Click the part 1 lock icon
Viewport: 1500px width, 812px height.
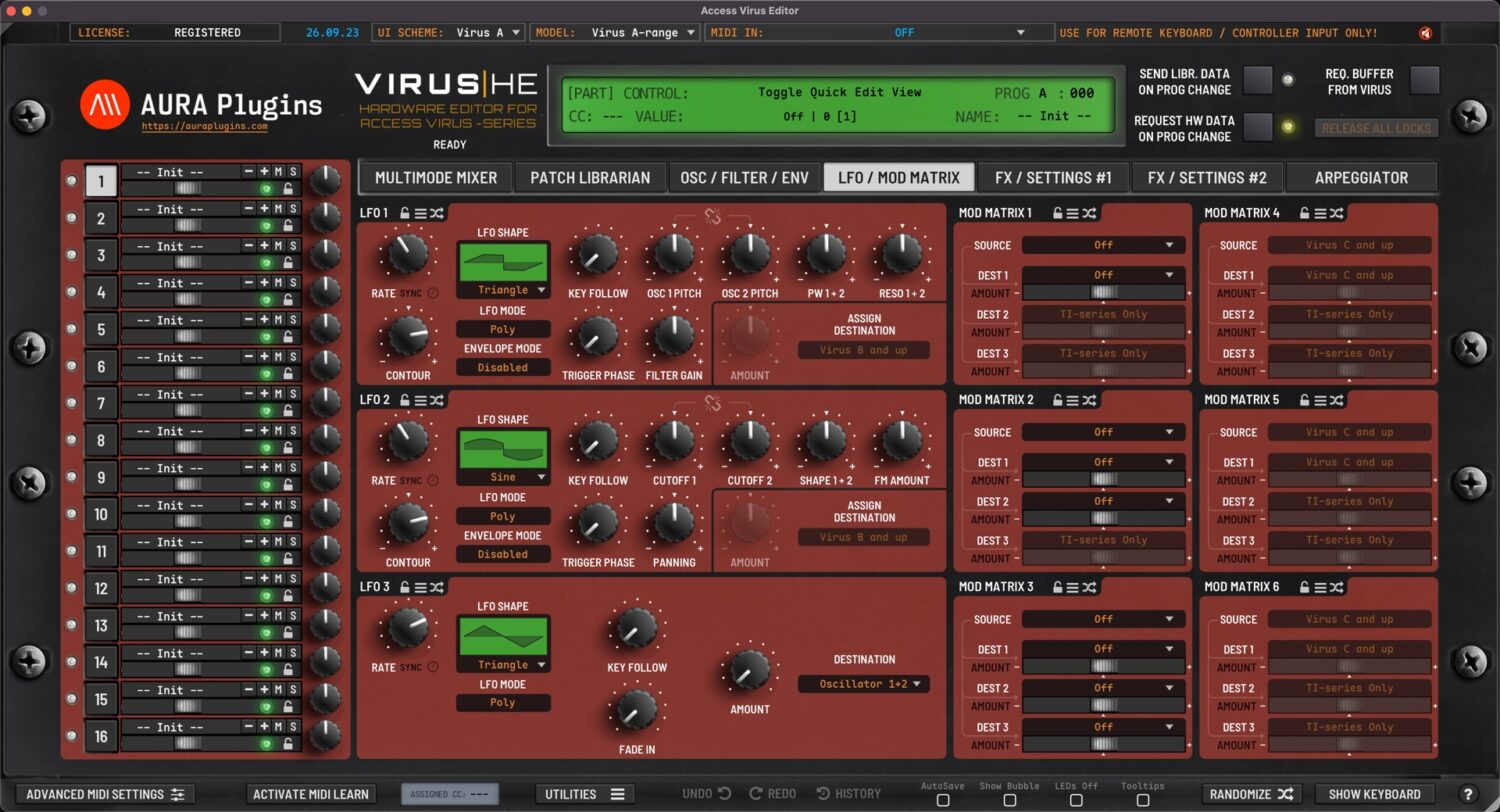pyautogui.click(x=288, y=188)
